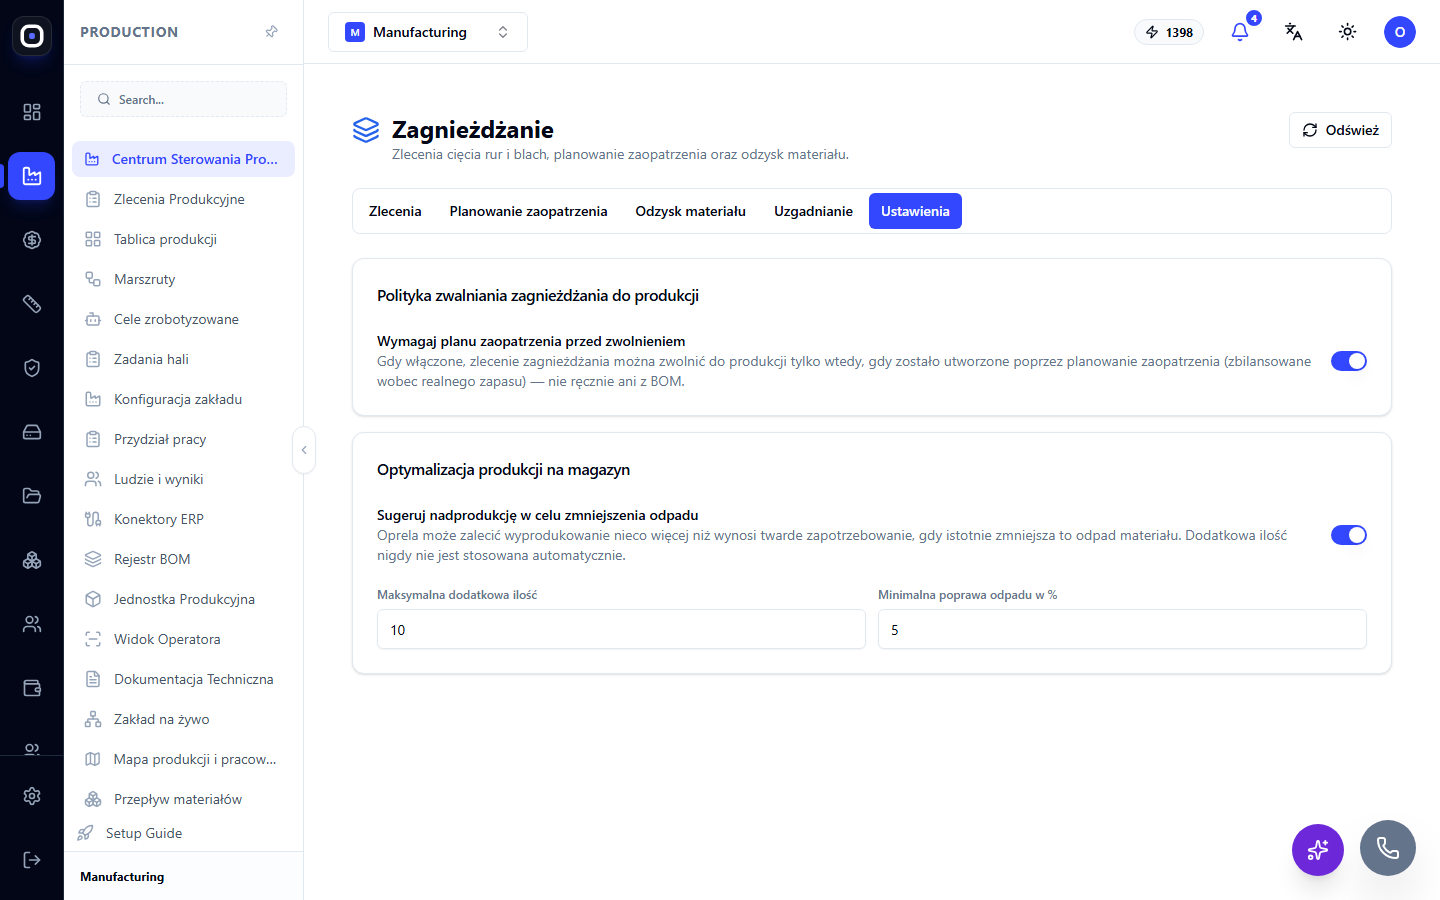The image size is (1440, 900).
Task: Open the language translation icon
Action: 1294,32
